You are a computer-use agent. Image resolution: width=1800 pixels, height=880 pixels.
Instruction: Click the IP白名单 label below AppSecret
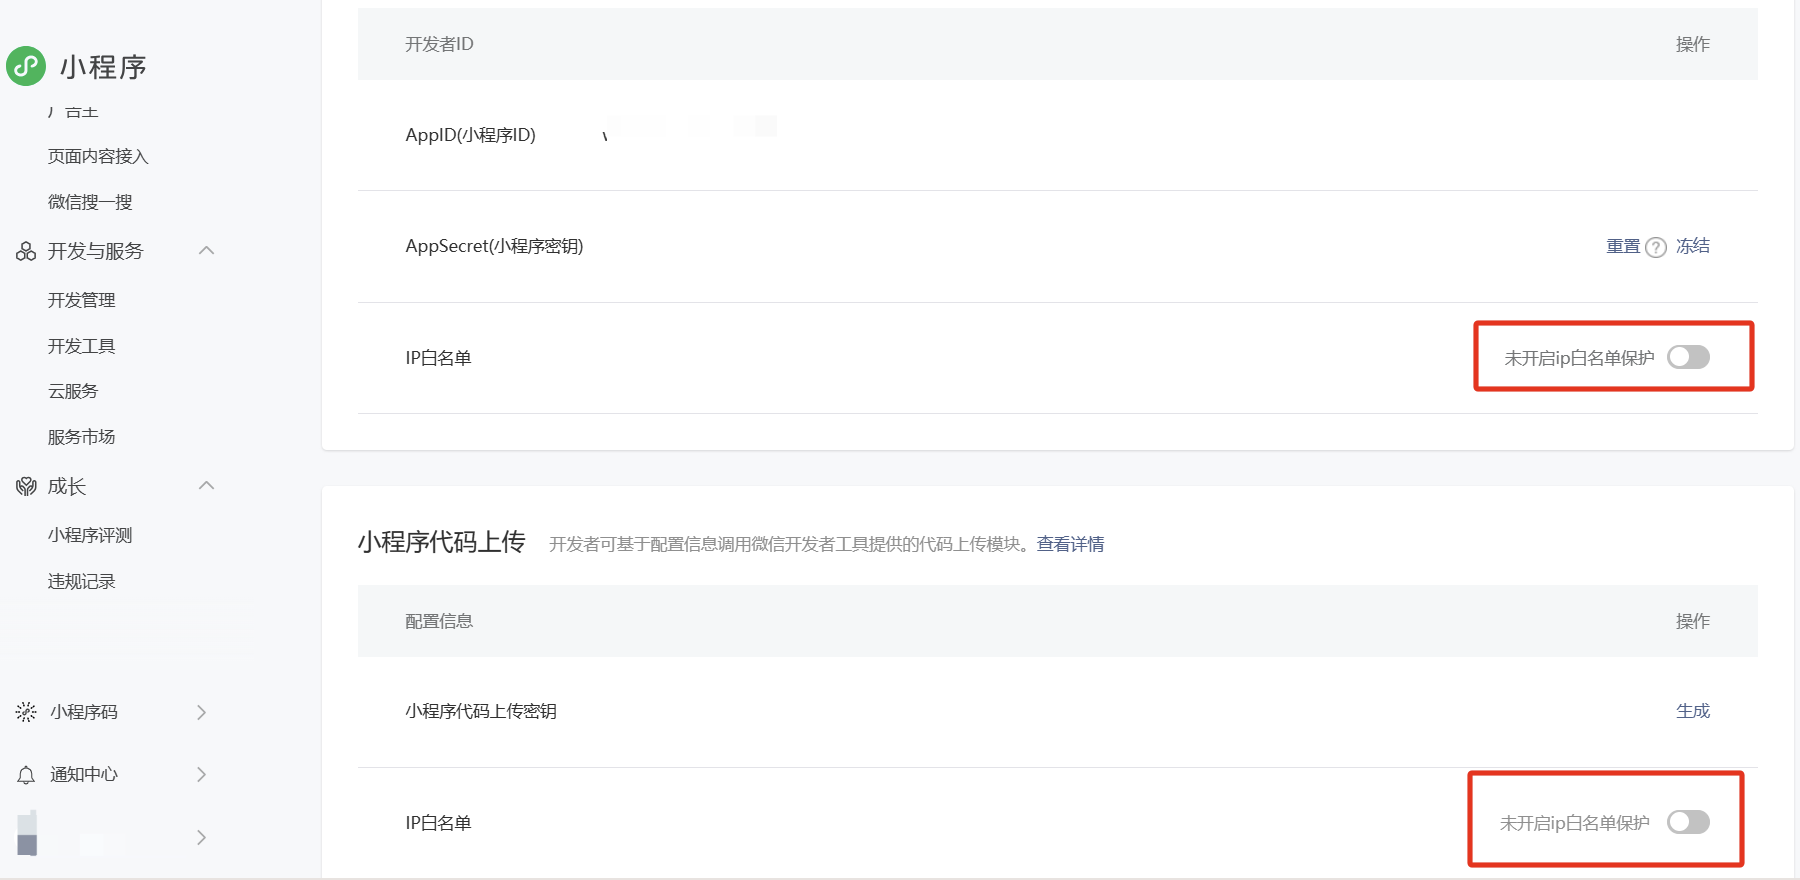coord(438,358)
